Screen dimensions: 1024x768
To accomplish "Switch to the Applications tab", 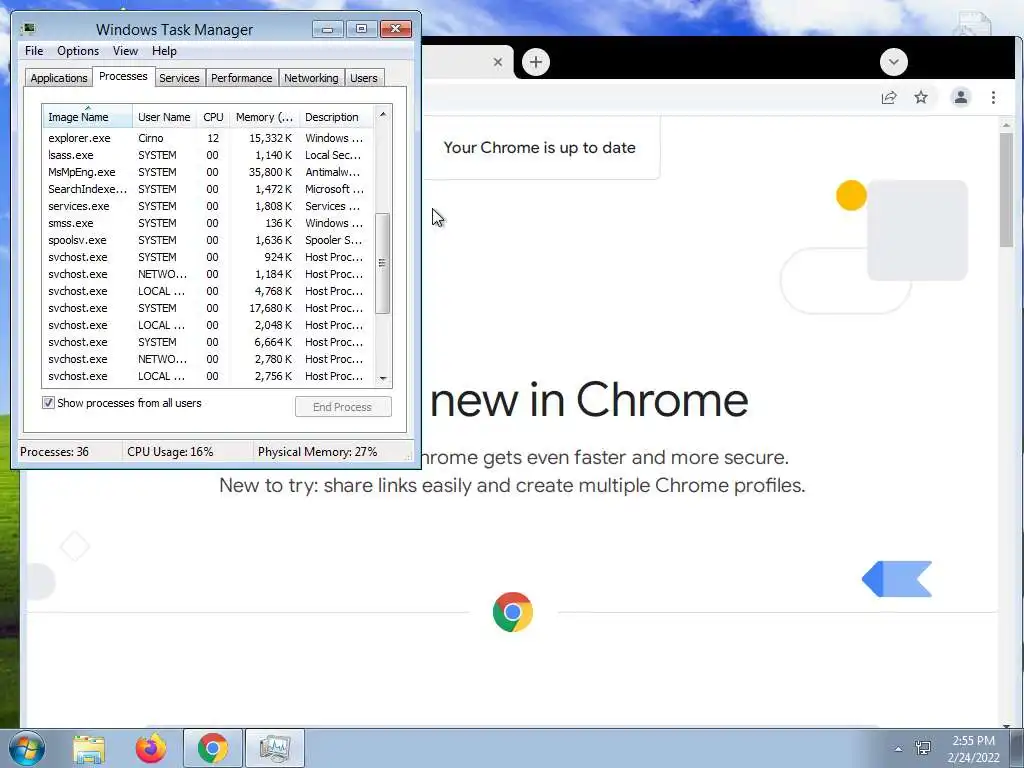I will pos(59,78).
